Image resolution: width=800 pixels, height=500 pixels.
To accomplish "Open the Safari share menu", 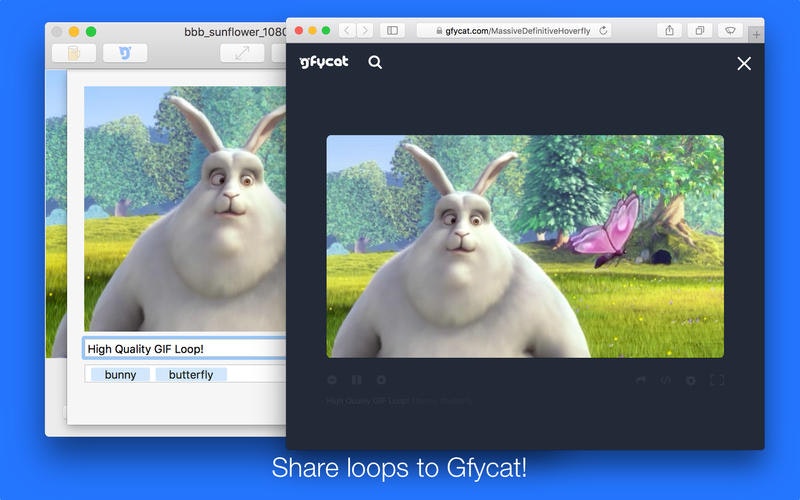I will click(x=669, y=31).
